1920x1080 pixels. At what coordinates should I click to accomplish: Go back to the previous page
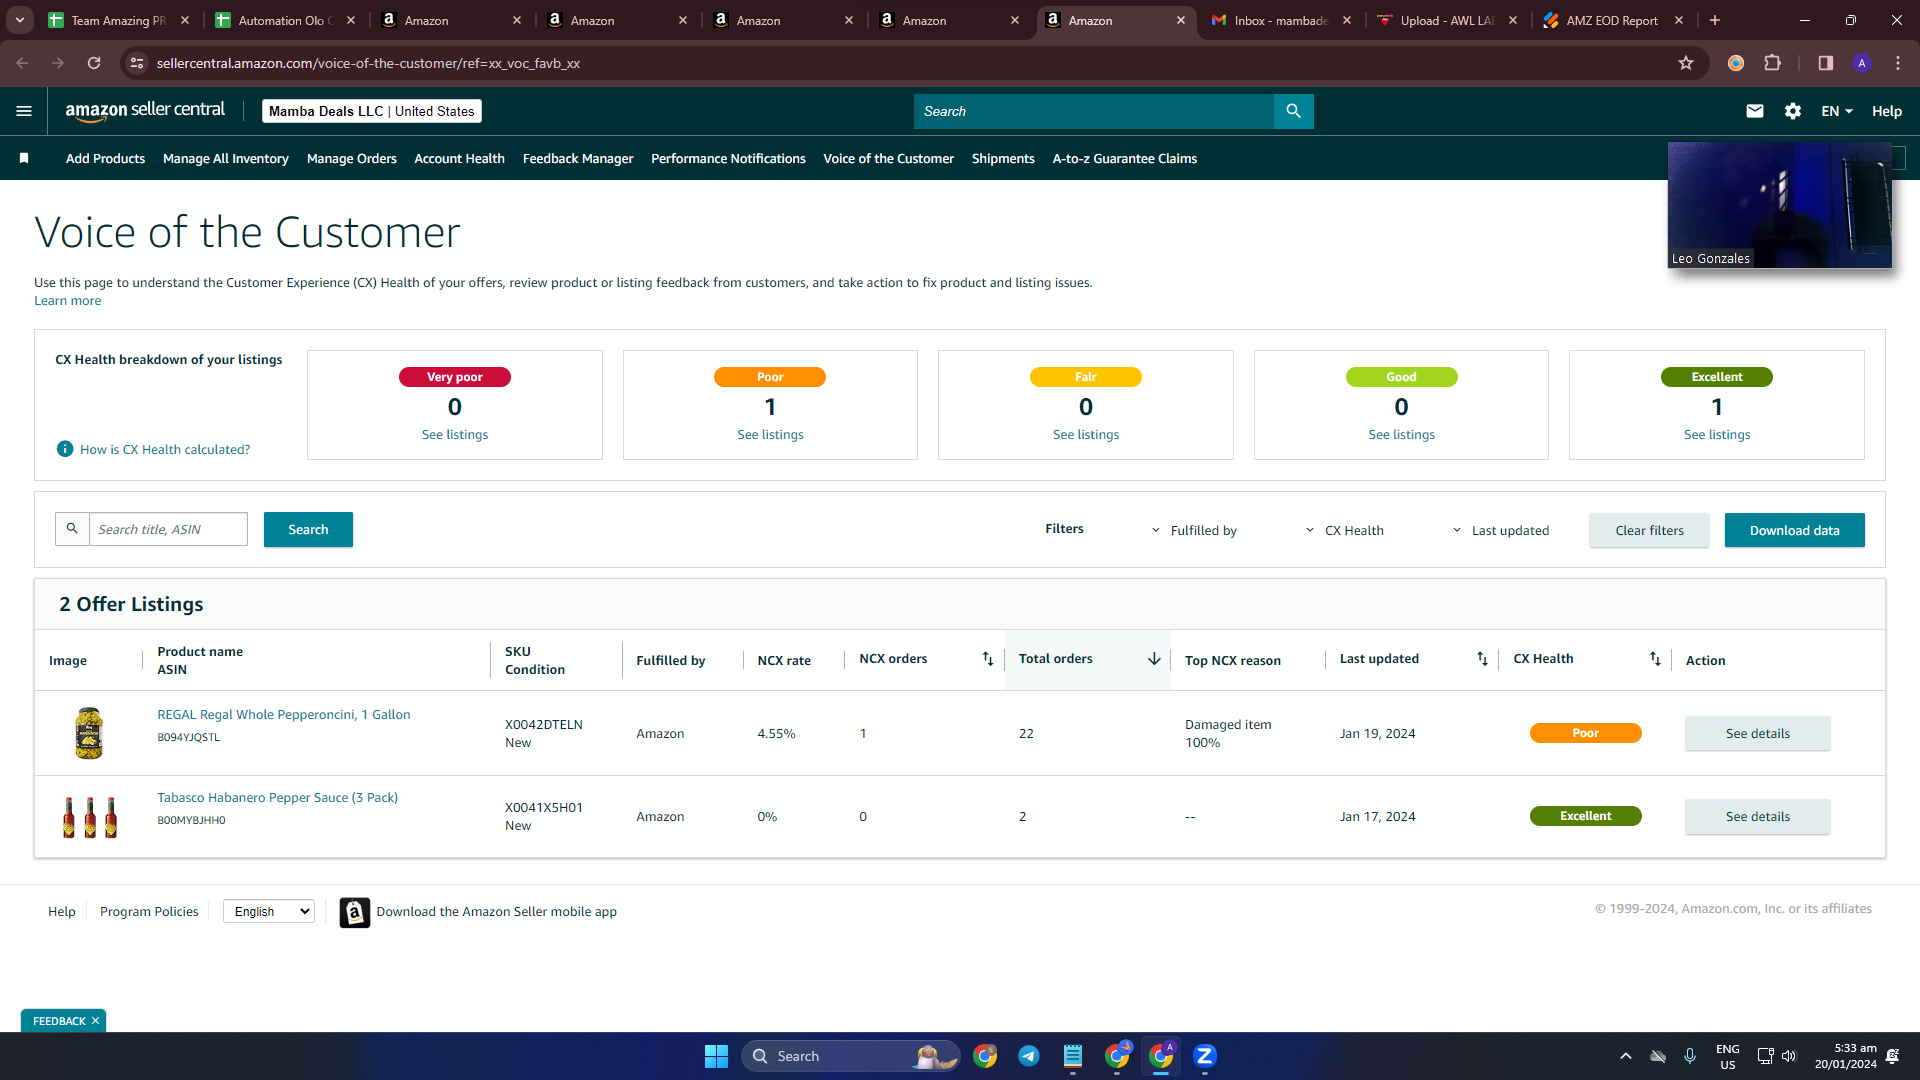(22, 63)
